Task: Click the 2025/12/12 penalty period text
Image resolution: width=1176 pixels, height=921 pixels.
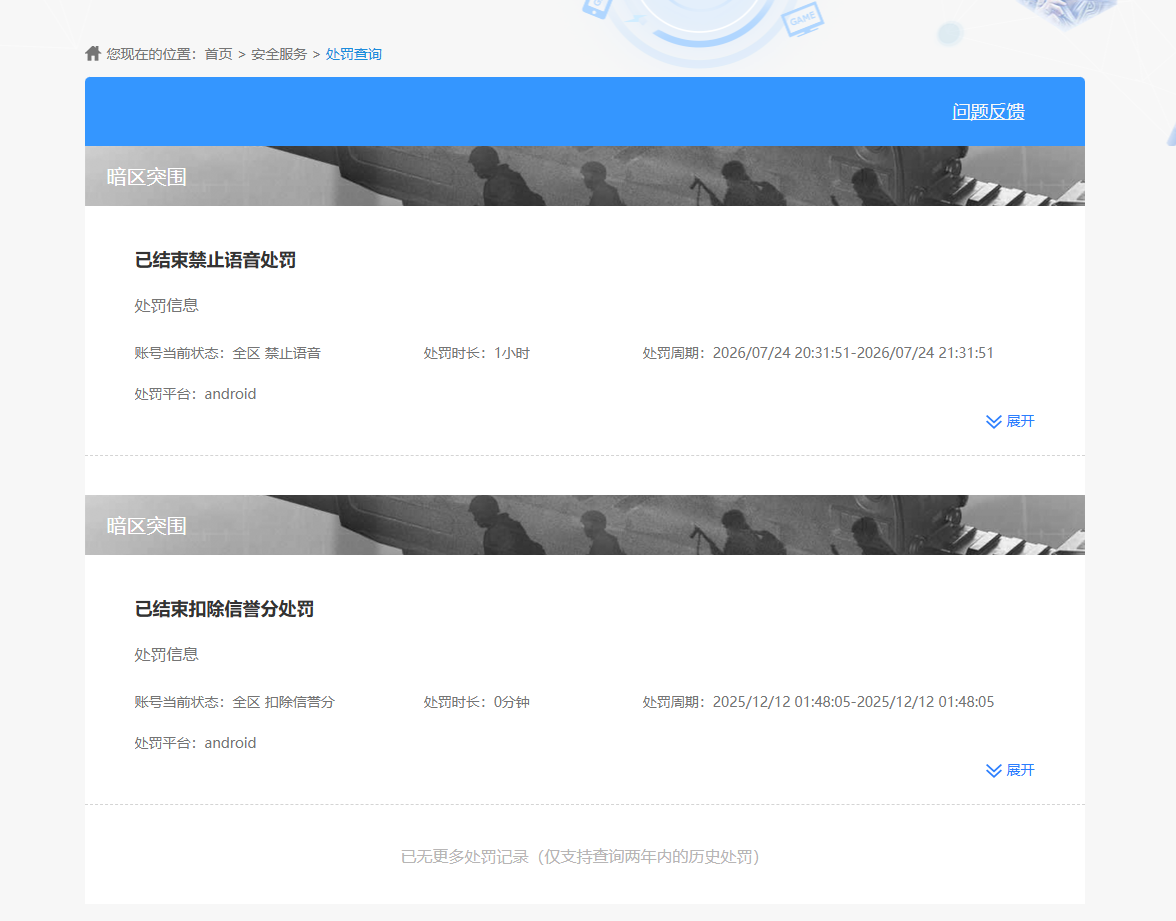Action: click(818, 702)
